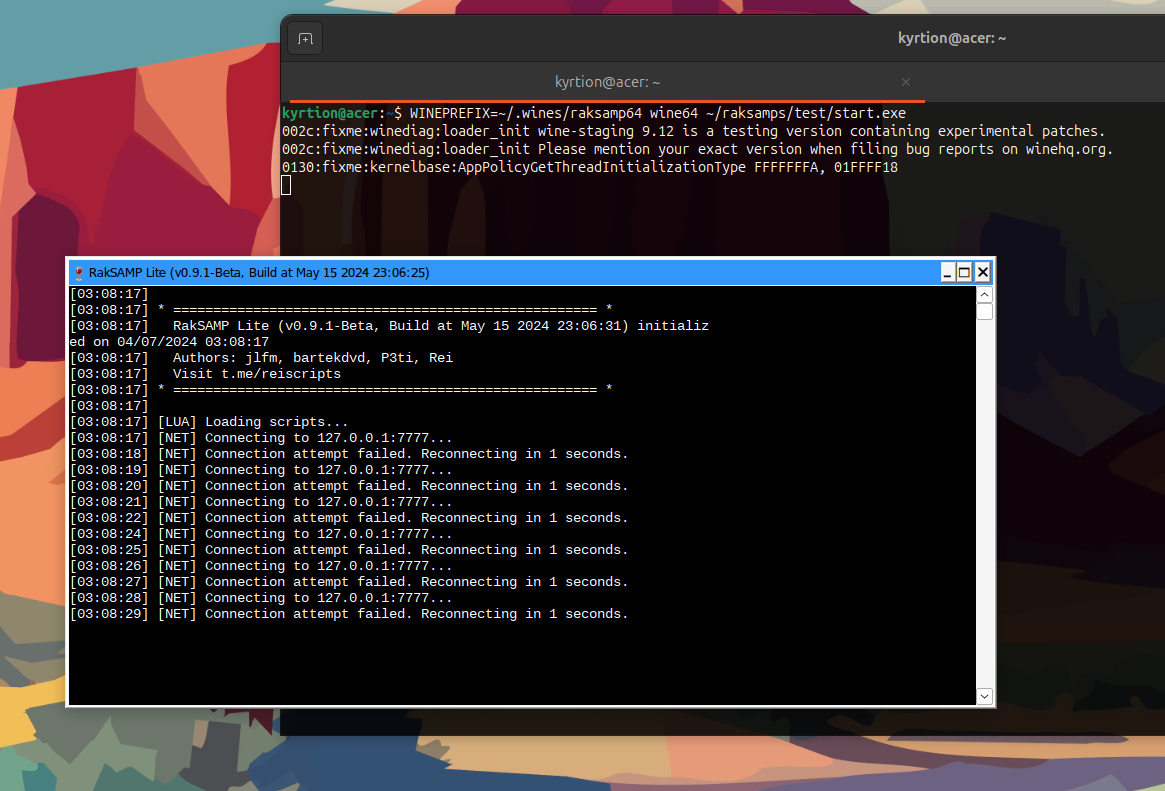Viewport: 1165px width, 791px height.
Task: Click the terminal header title kyrtion@acer: ~
Action: (x=952, y=38)
